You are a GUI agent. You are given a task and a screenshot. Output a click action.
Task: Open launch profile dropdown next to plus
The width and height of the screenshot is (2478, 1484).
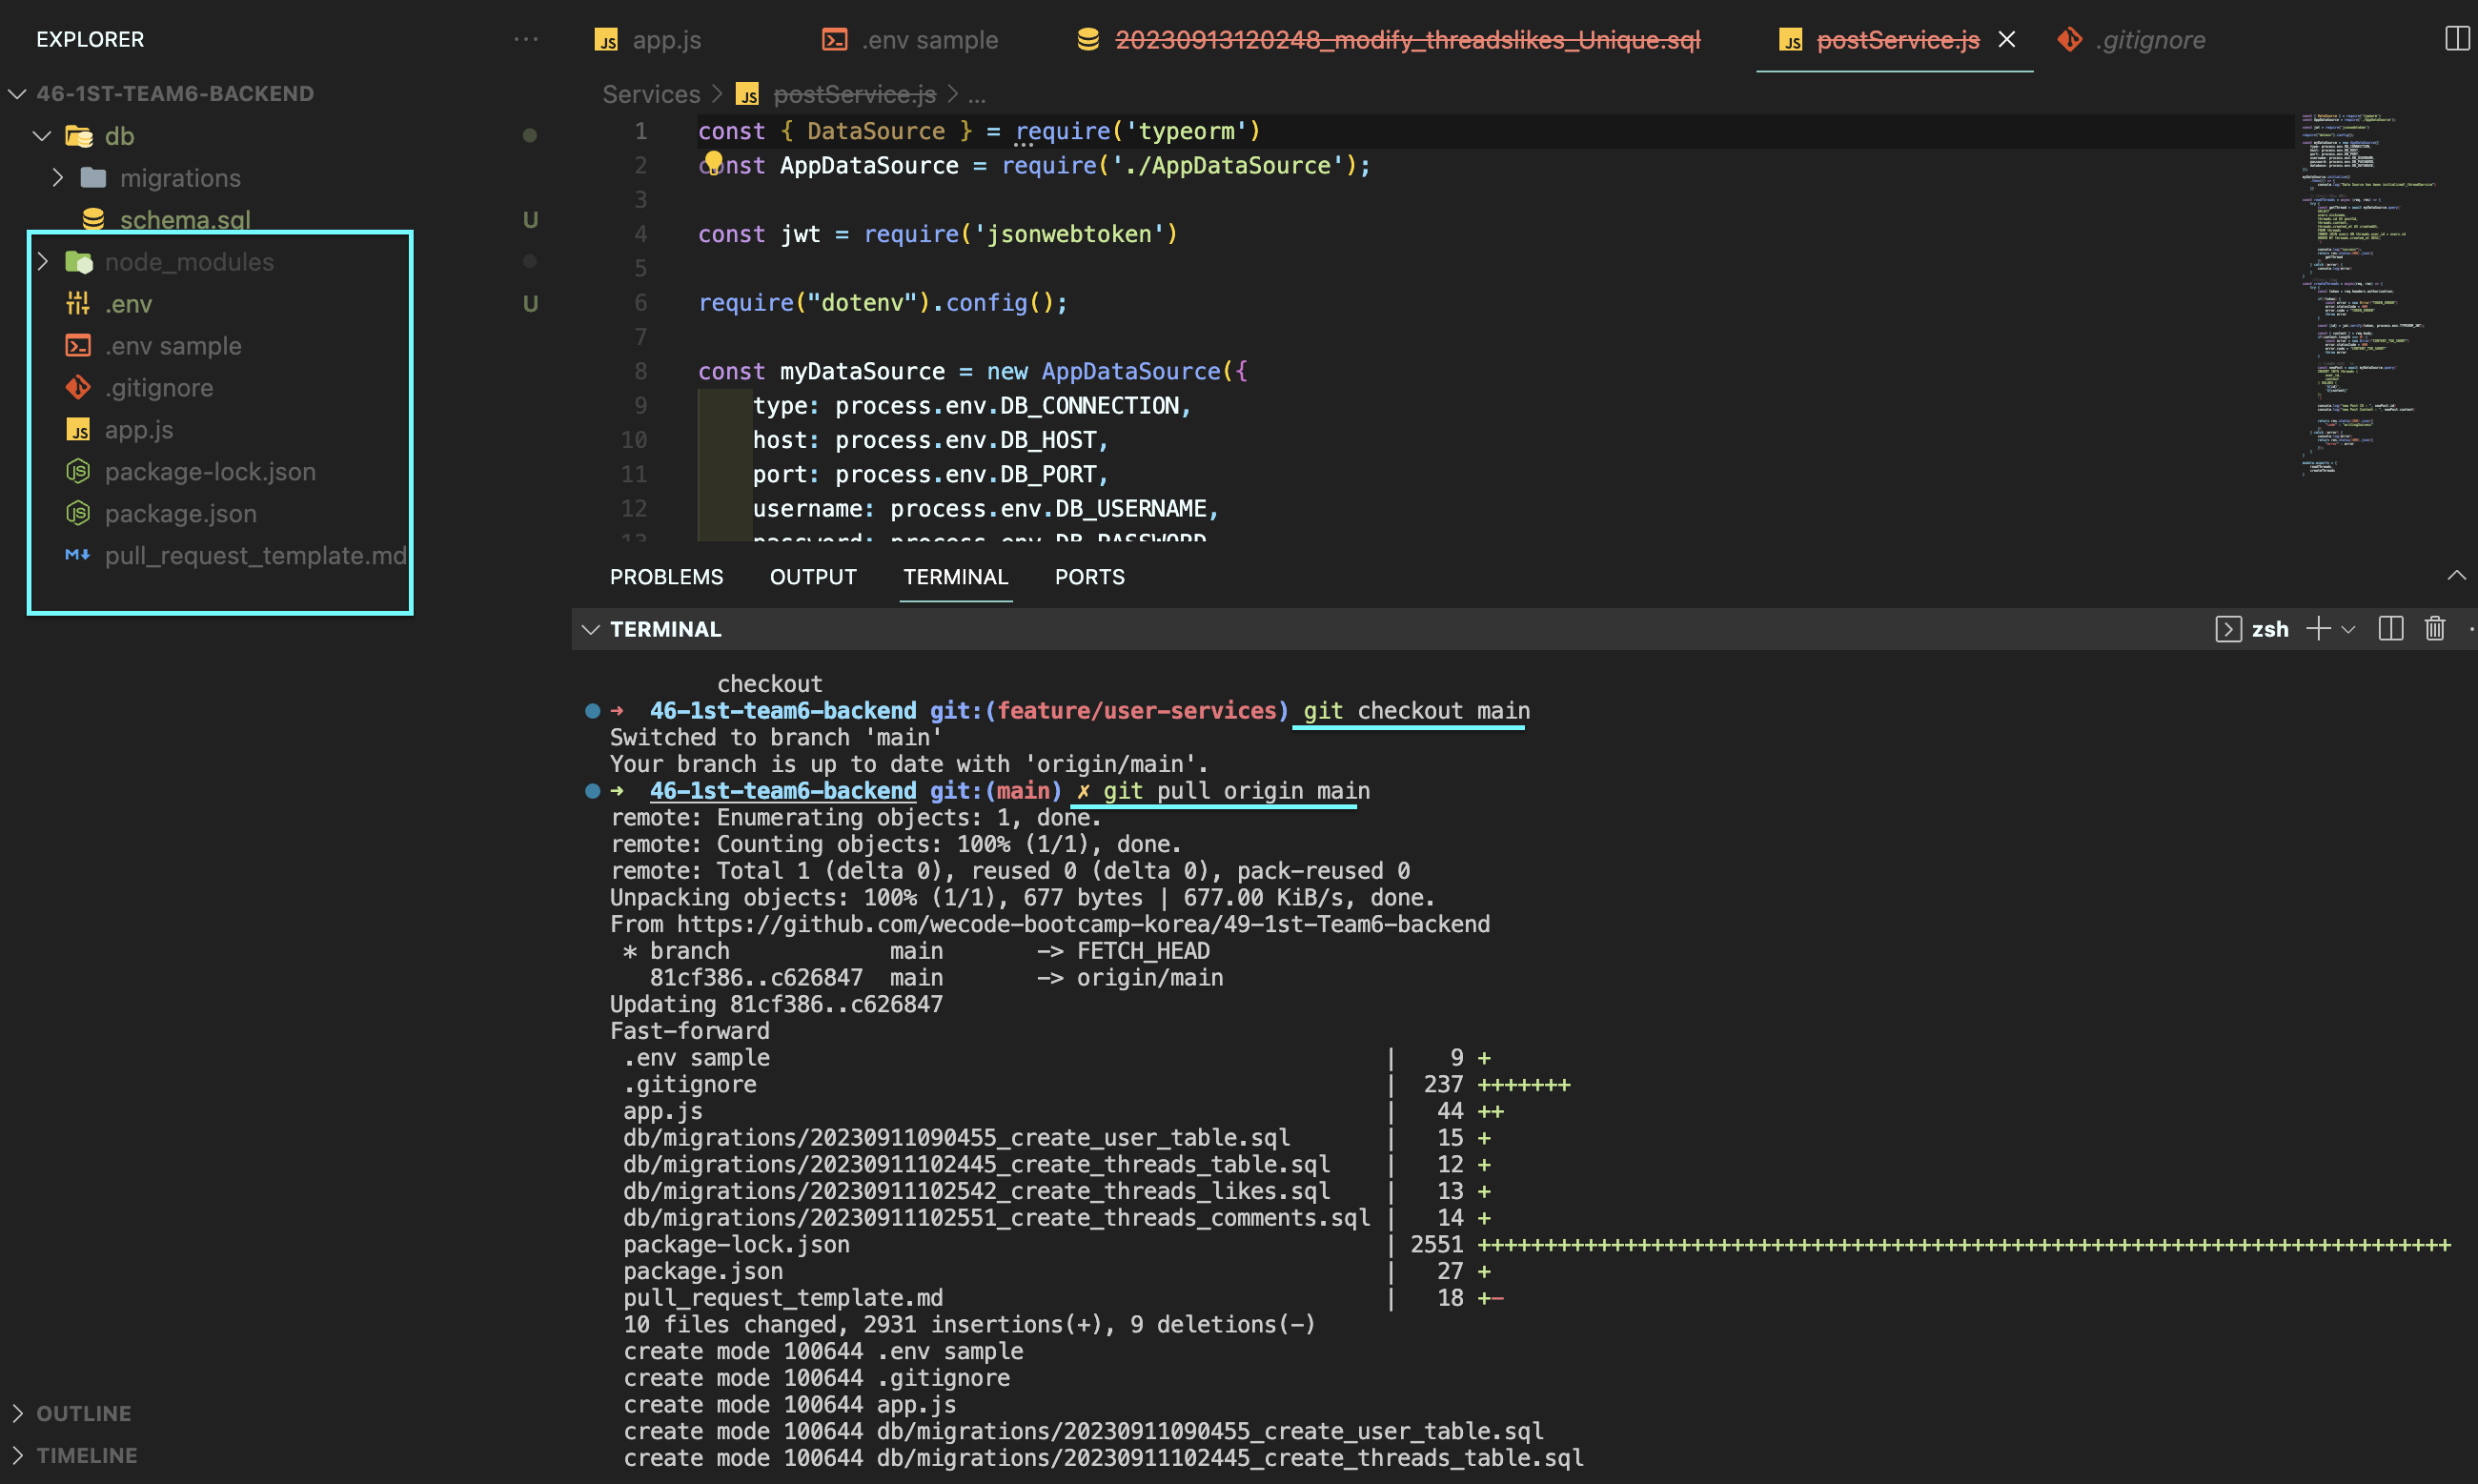point(2349,629)
